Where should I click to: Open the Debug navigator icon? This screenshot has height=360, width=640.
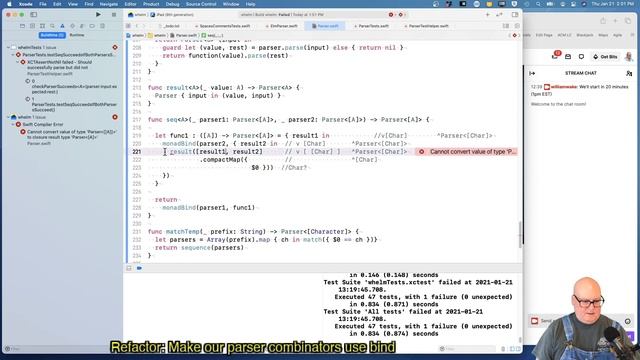click(82, 26)
